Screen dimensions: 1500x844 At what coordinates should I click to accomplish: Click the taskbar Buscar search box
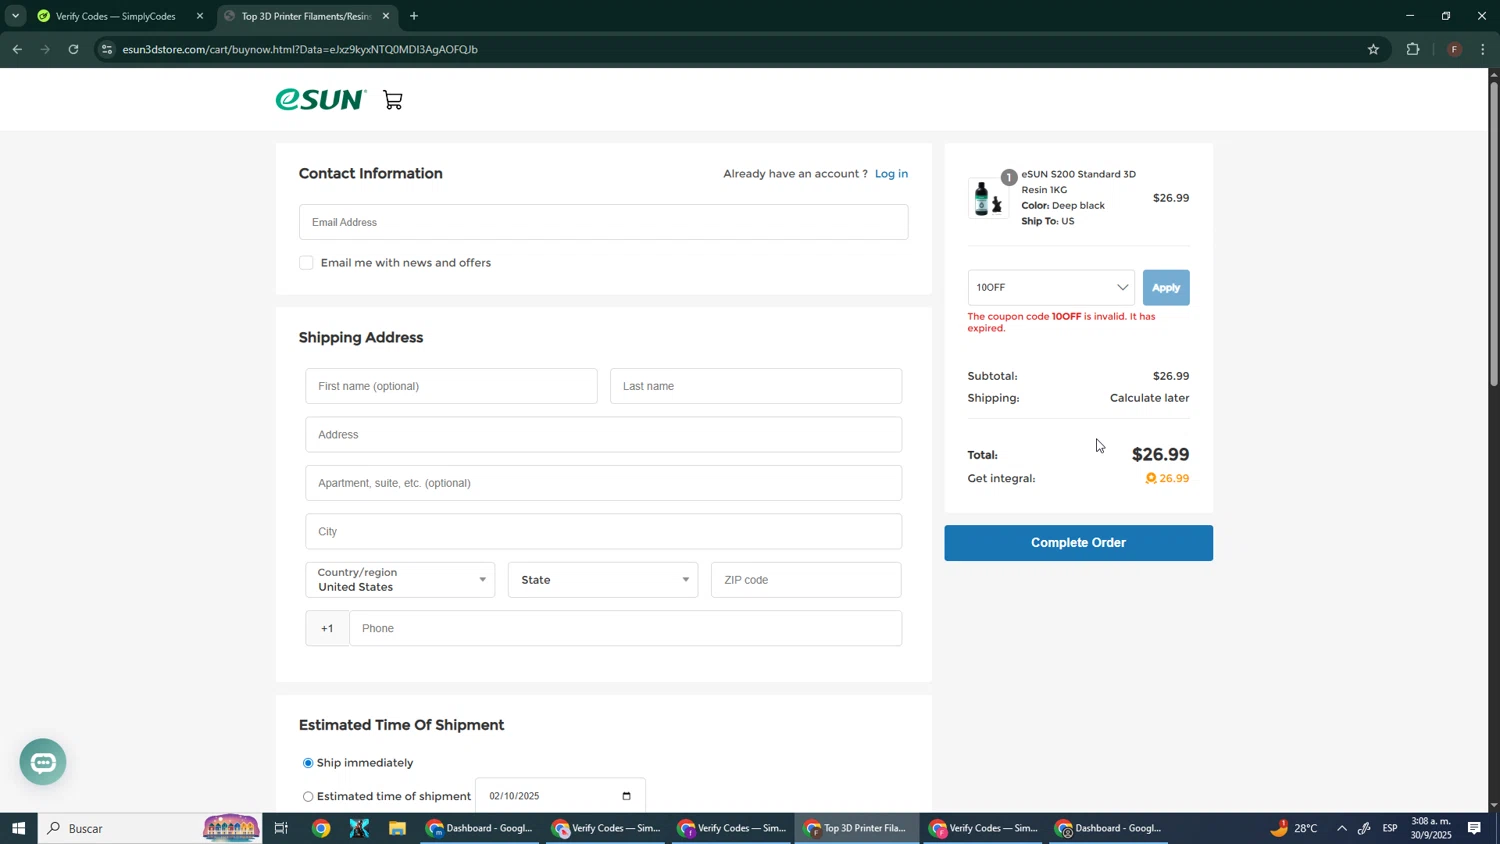[150, 828]
